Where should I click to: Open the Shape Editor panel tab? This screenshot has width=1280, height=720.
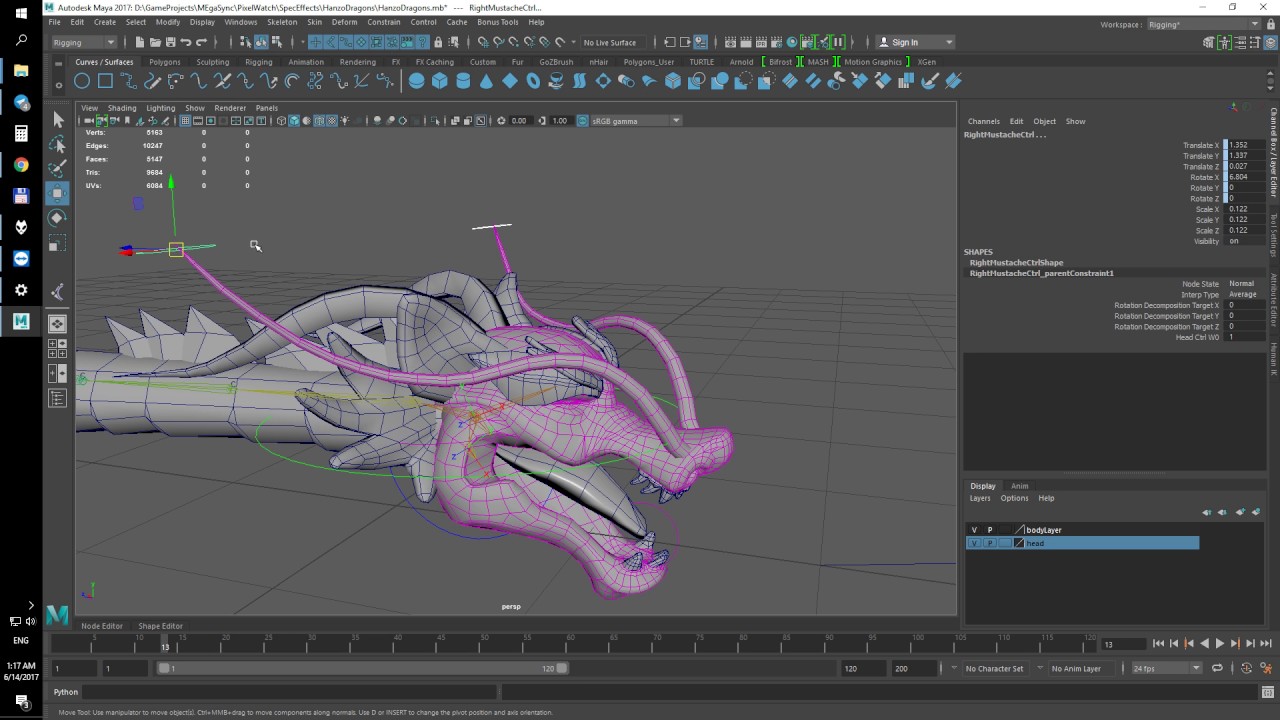[160, 626]
